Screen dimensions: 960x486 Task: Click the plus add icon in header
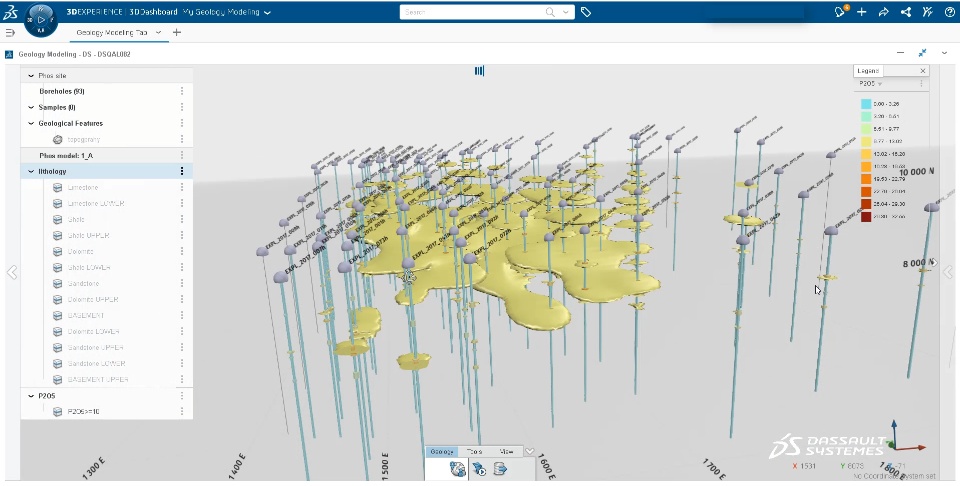click(x=861, y=12)
